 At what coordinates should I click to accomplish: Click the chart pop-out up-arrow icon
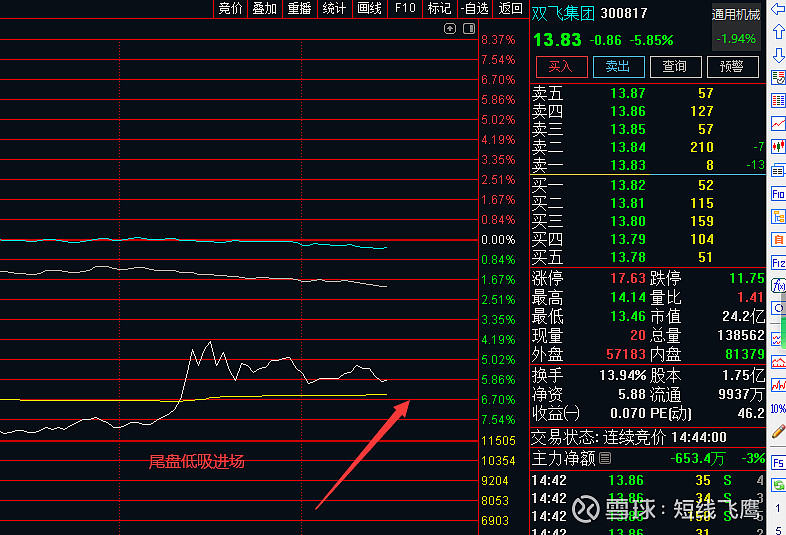[450, 29]
